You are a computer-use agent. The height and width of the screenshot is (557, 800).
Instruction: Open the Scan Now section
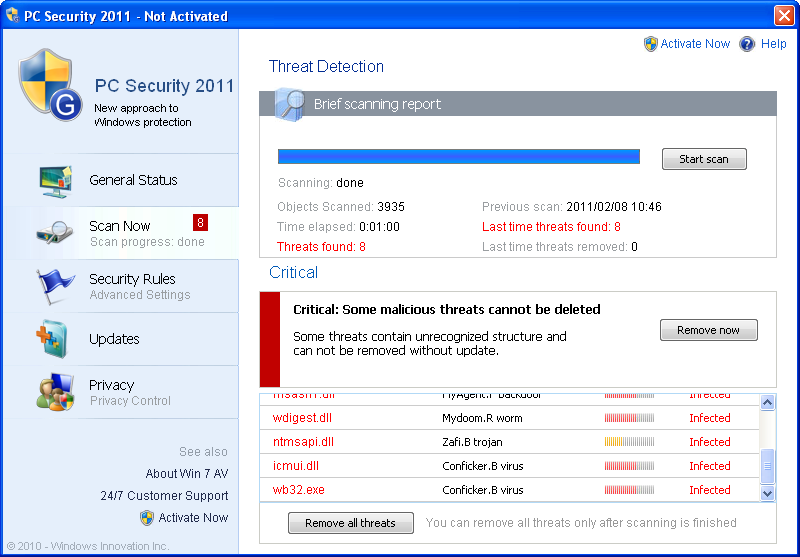coord(121,233)
